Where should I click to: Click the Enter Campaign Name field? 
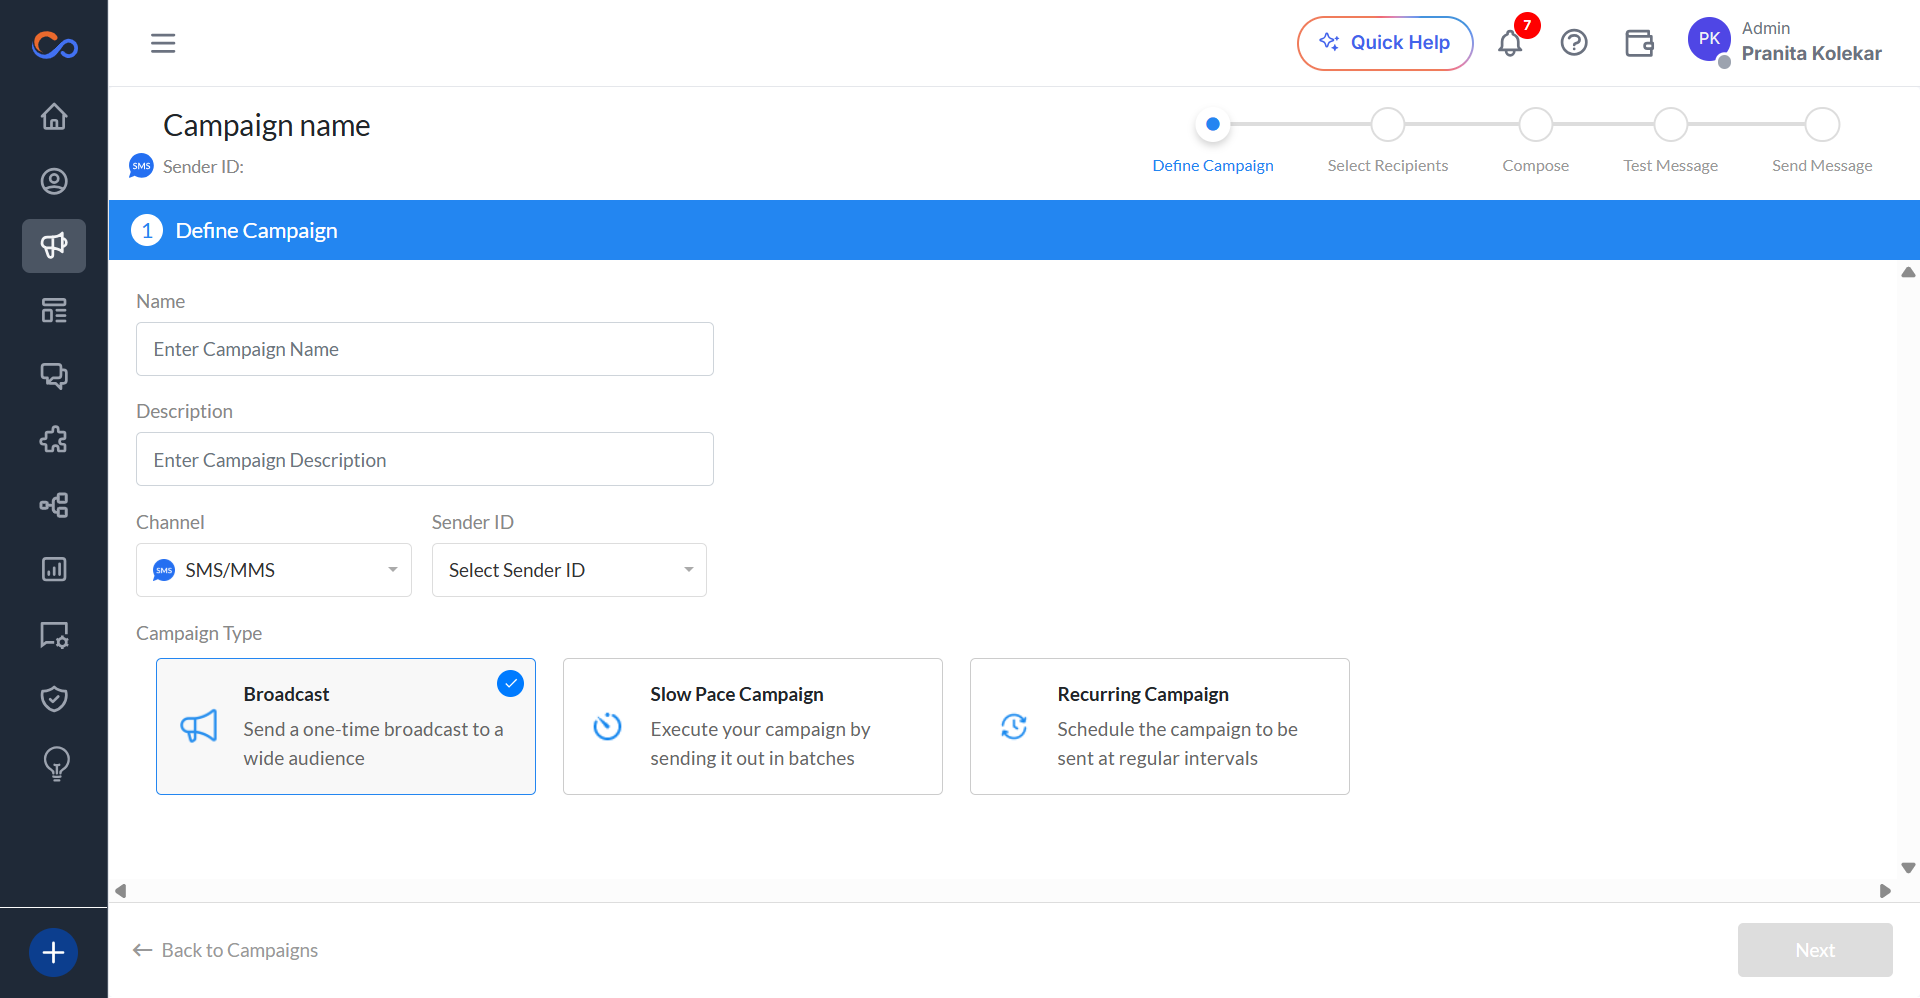(x=425, y=349)
